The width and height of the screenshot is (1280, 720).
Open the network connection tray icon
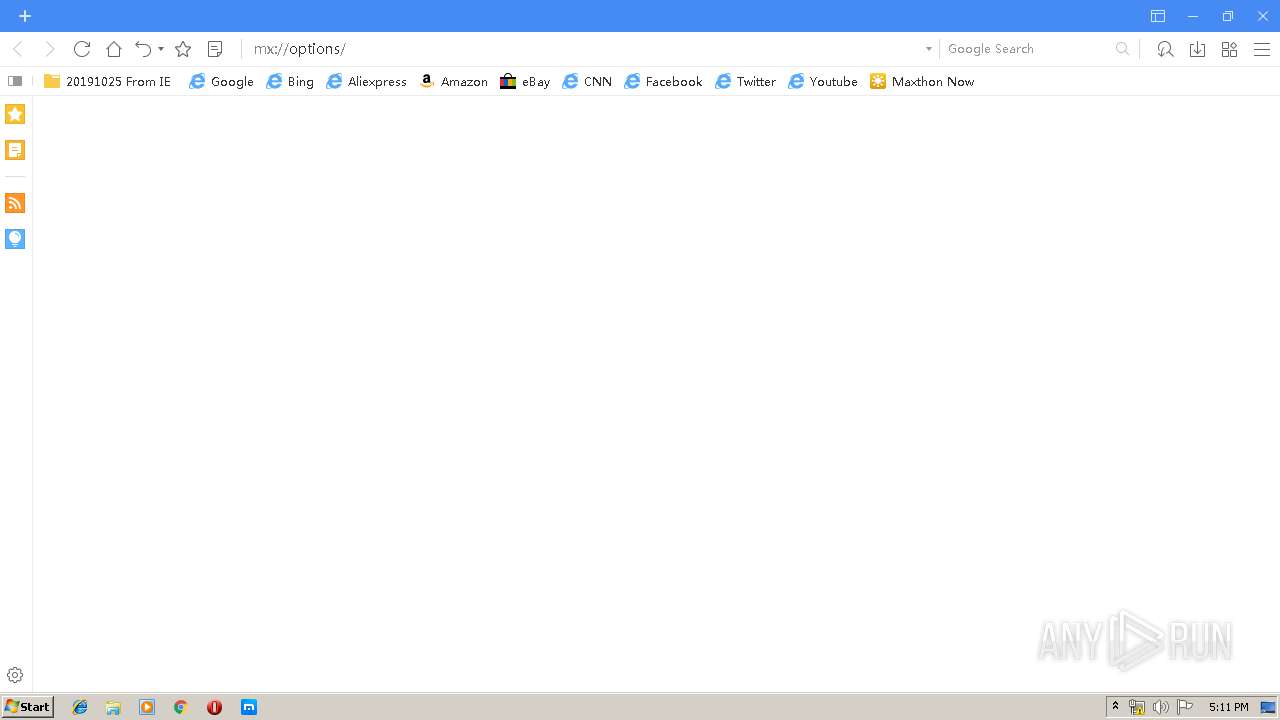[1137, 707]
